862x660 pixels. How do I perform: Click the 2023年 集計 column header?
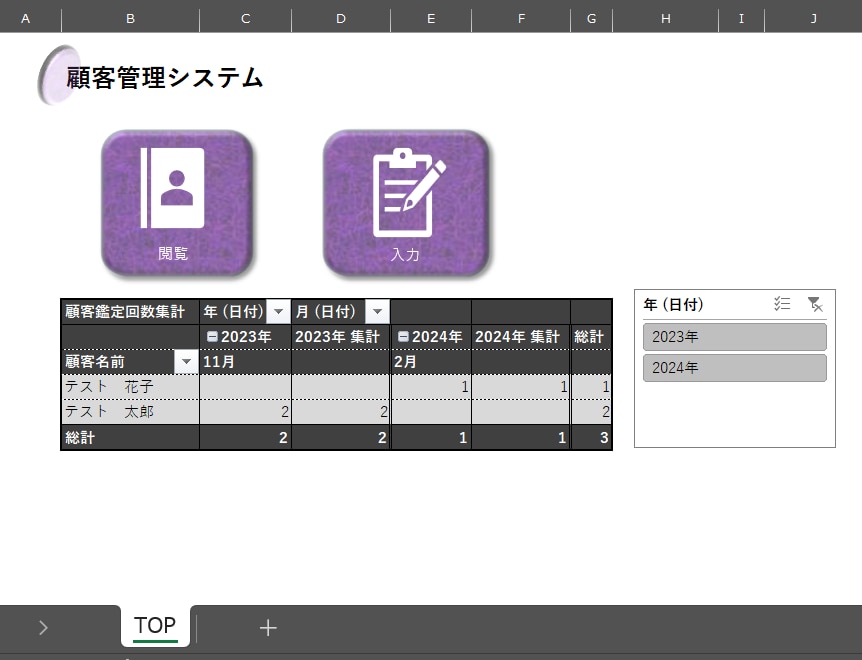point(341,336)
